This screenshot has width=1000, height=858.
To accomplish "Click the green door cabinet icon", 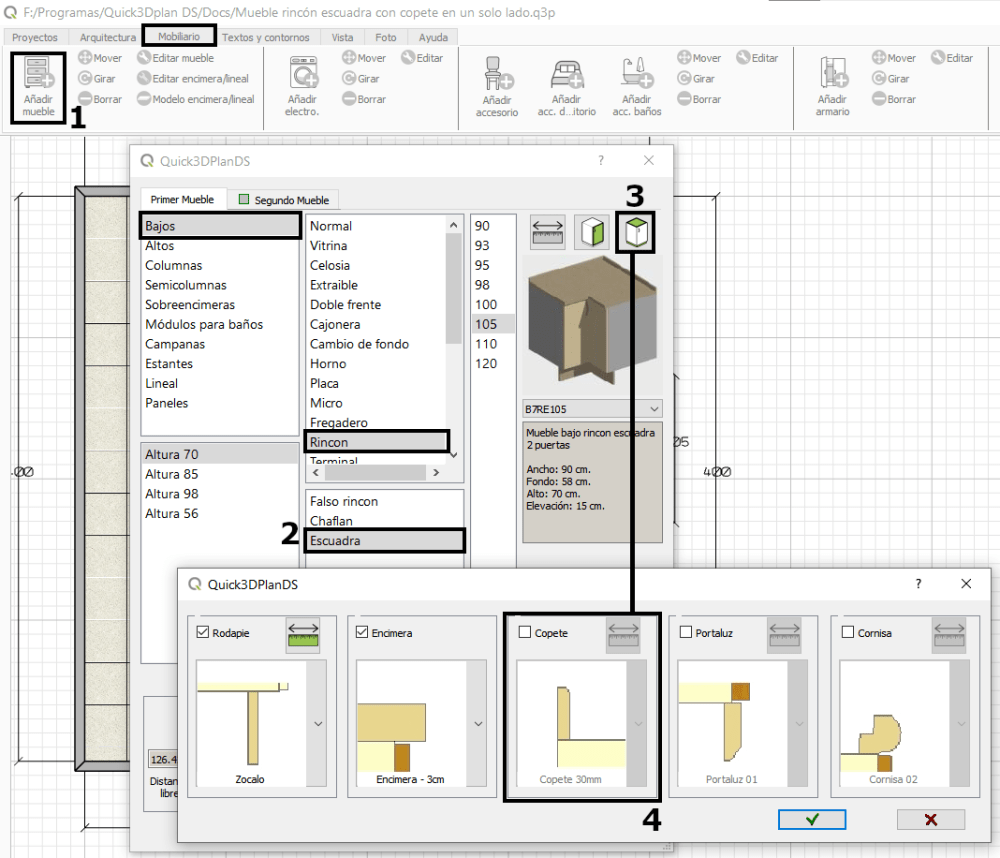I will point(592,232).
